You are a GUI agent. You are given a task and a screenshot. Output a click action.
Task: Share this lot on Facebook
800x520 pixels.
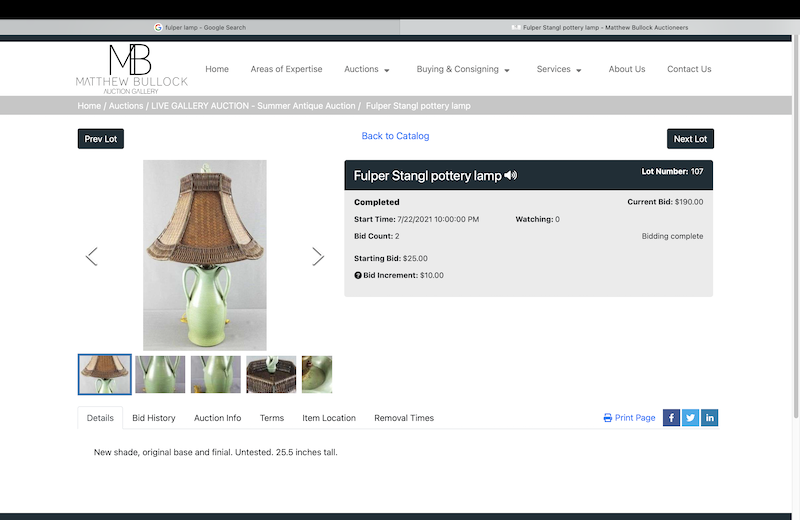coord(672,418)
